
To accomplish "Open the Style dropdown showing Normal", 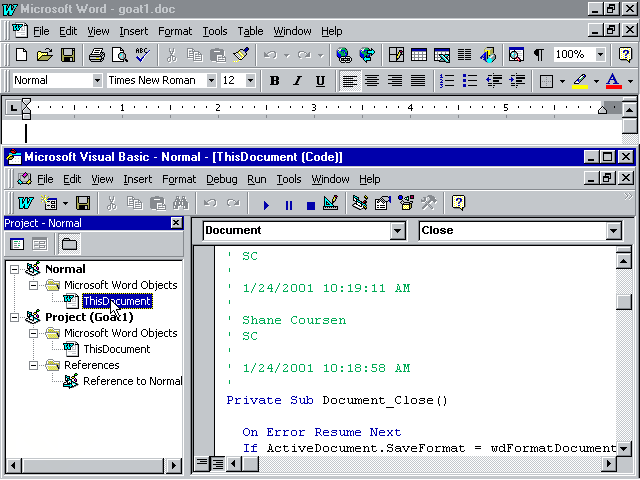I will tap(97, 80).
